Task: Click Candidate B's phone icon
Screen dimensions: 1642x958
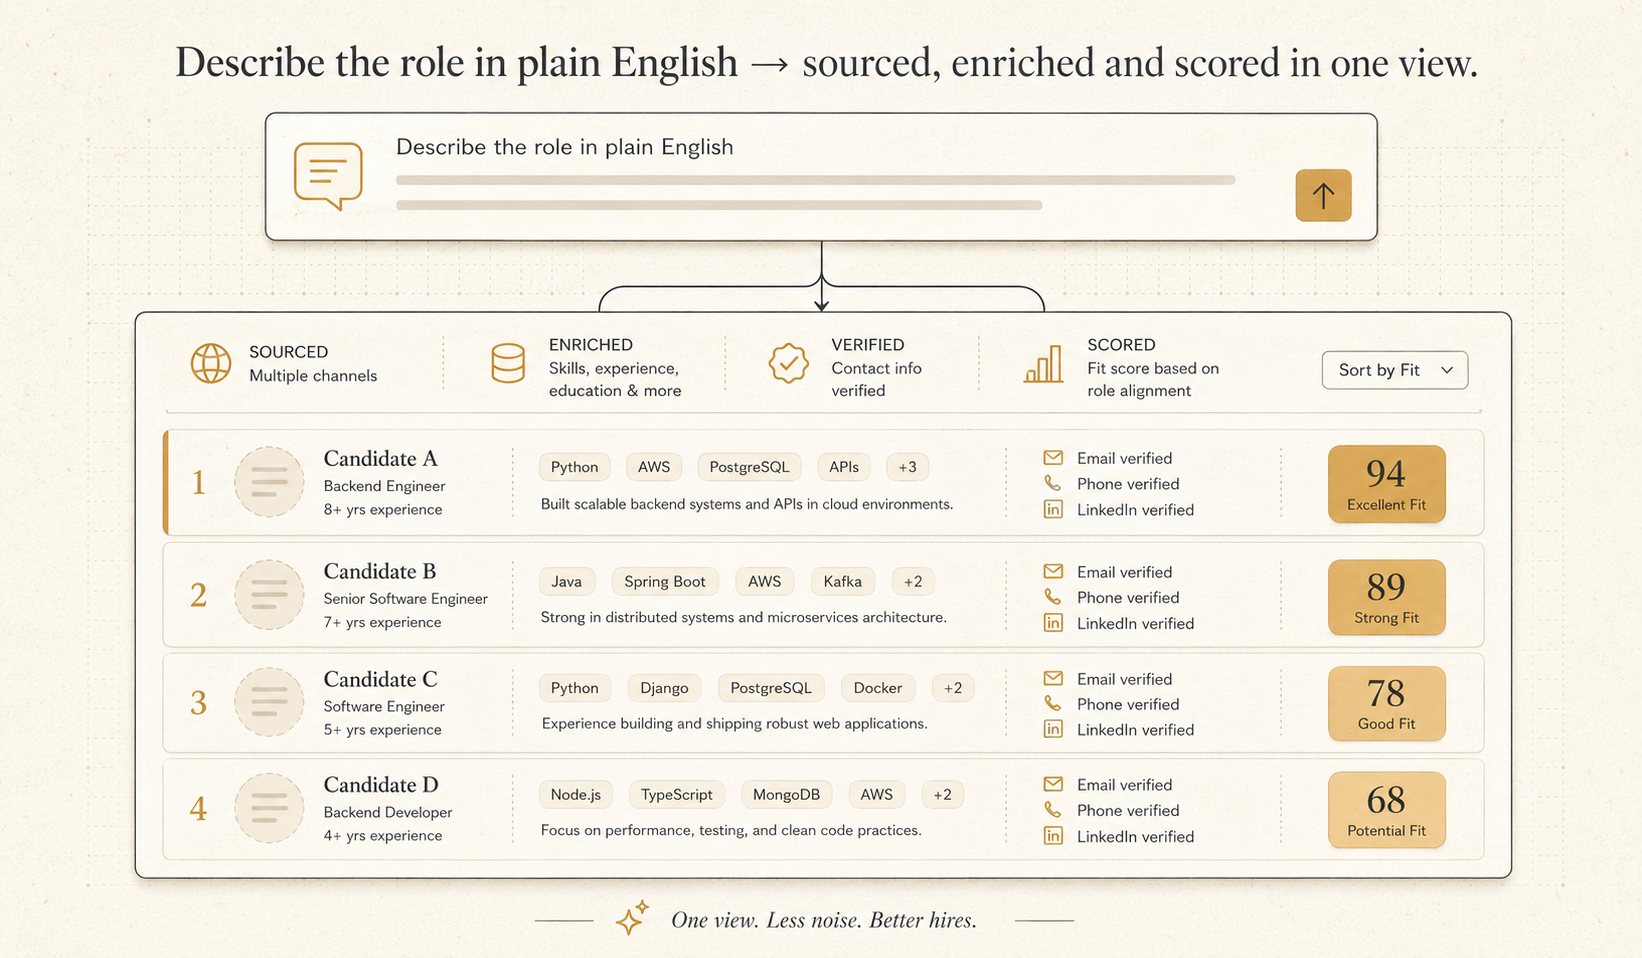Action: pos(1053,597)
